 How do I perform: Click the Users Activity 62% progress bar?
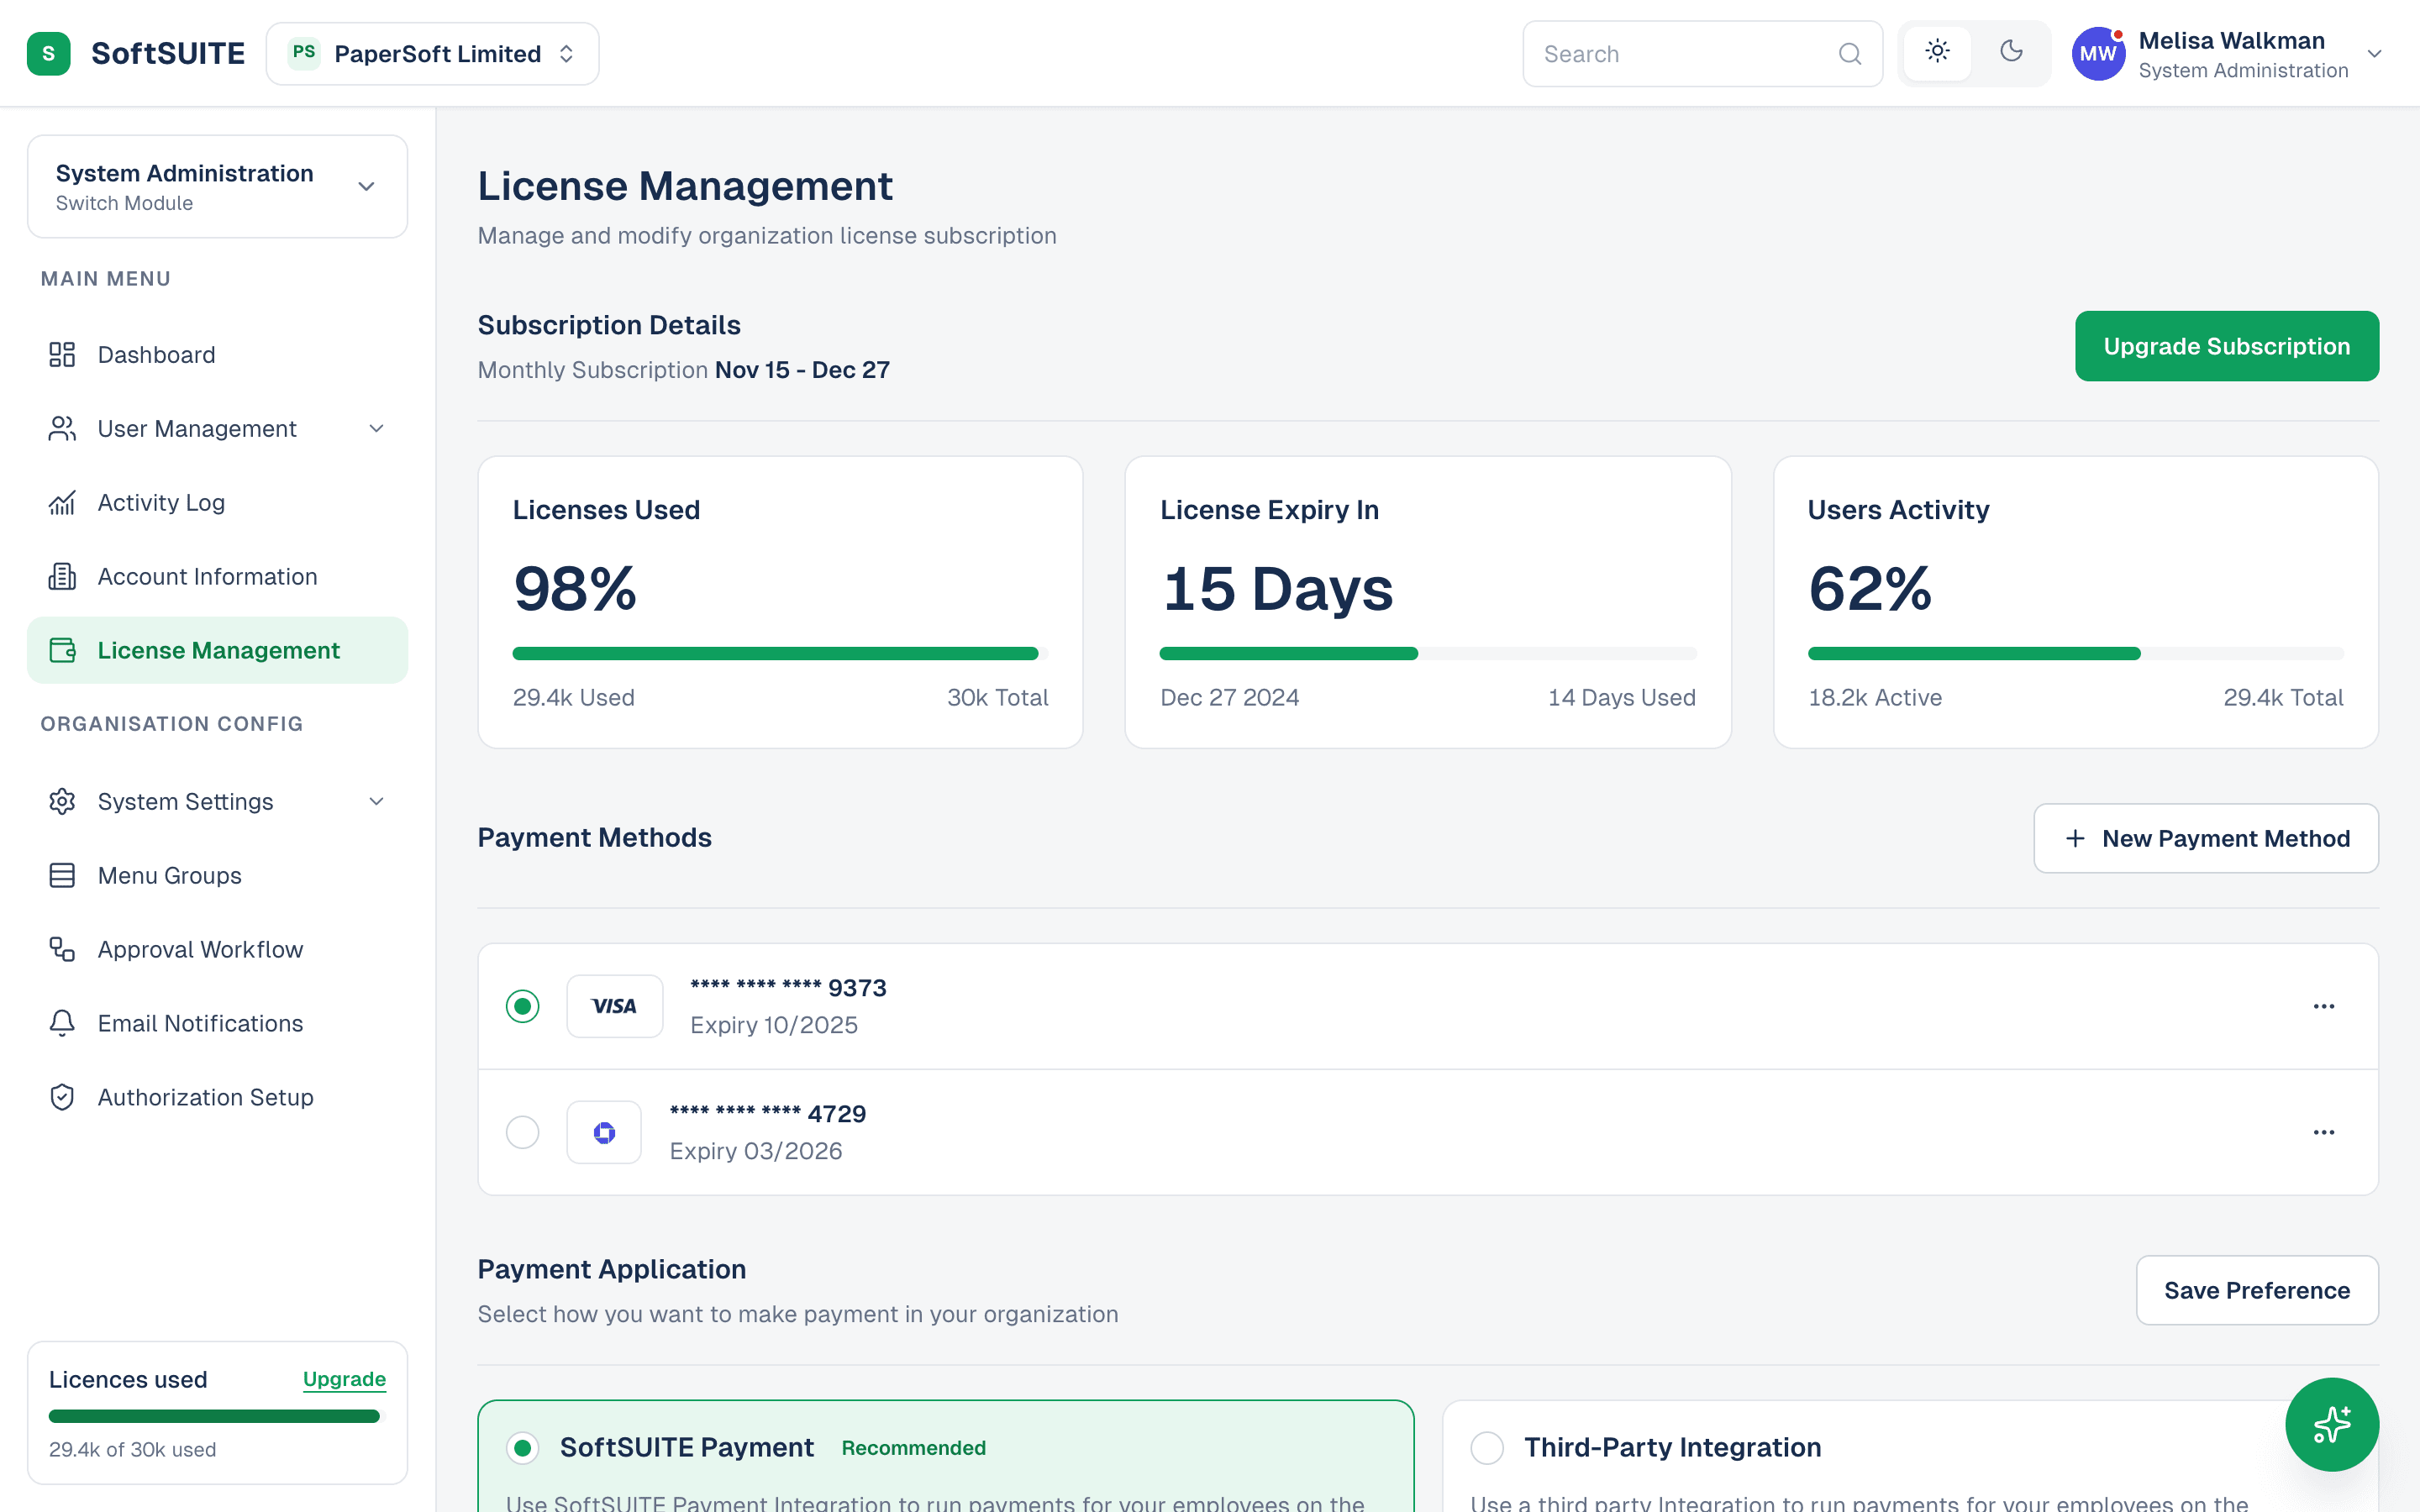click(x=2075, y=653)
